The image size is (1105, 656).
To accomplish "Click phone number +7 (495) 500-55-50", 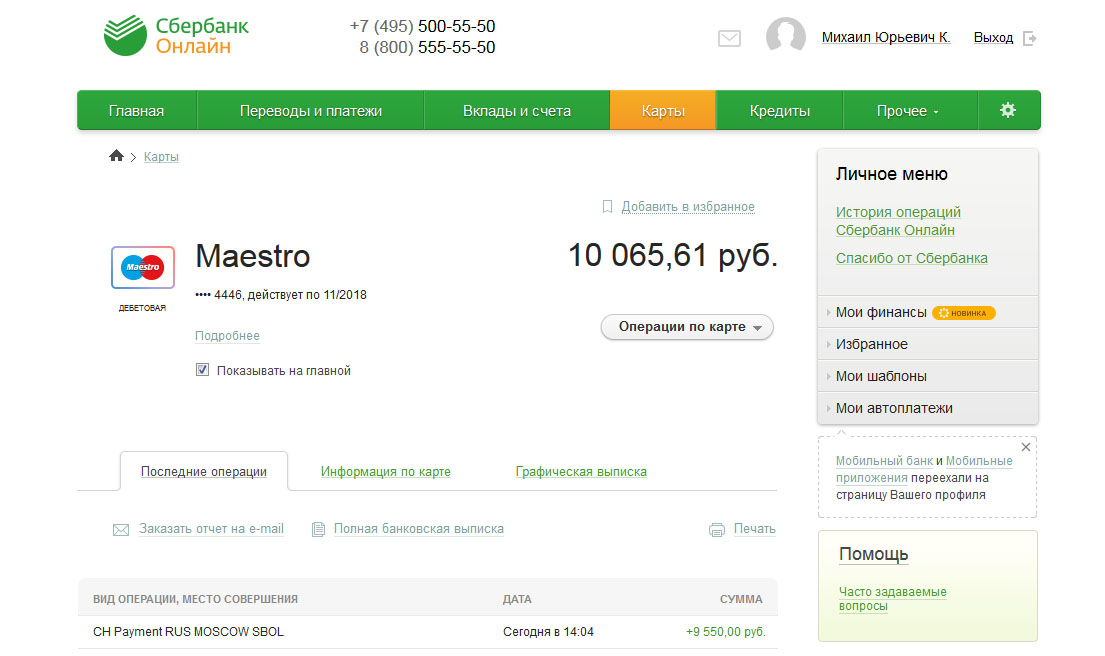I will coord(423,26).
